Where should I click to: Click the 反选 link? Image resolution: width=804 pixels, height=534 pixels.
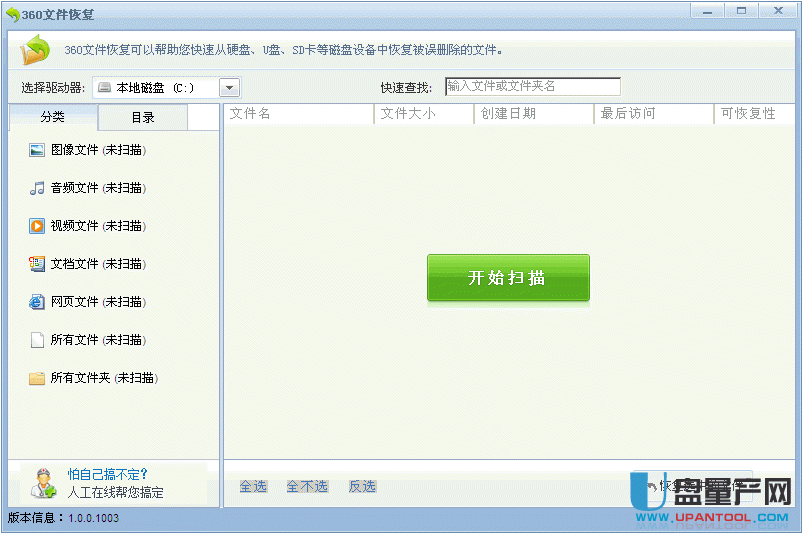click(362, 486)
